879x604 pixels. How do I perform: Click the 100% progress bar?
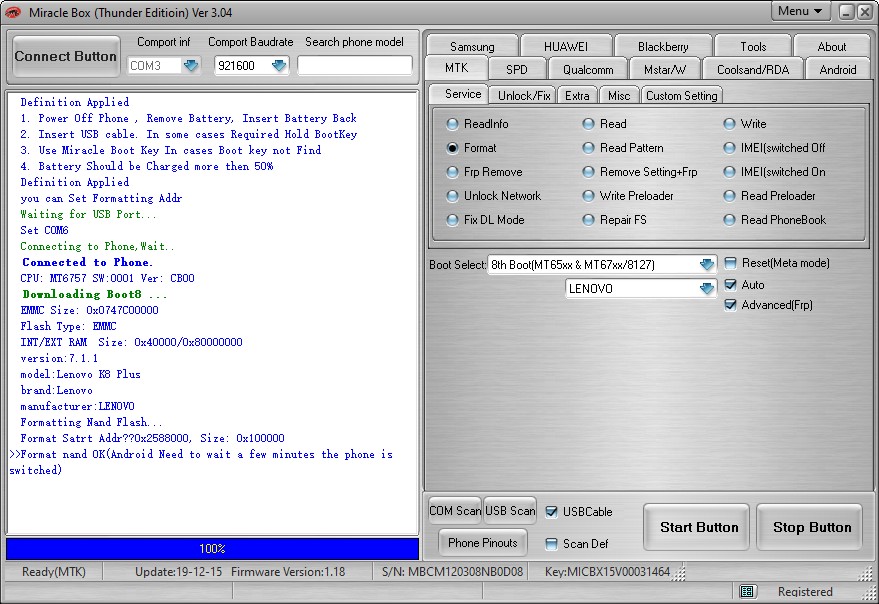(x=212, y=549)
